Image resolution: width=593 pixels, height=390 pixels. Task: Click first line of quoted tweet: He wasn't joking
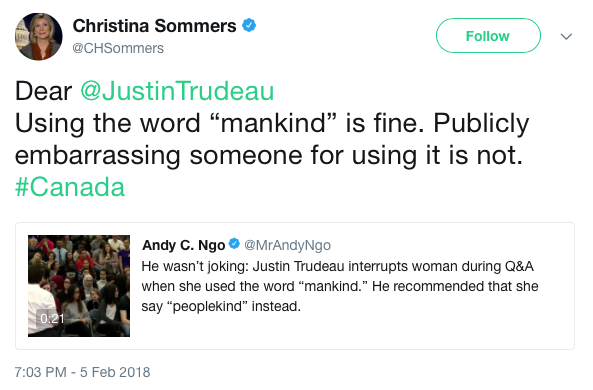click(337, 266)
